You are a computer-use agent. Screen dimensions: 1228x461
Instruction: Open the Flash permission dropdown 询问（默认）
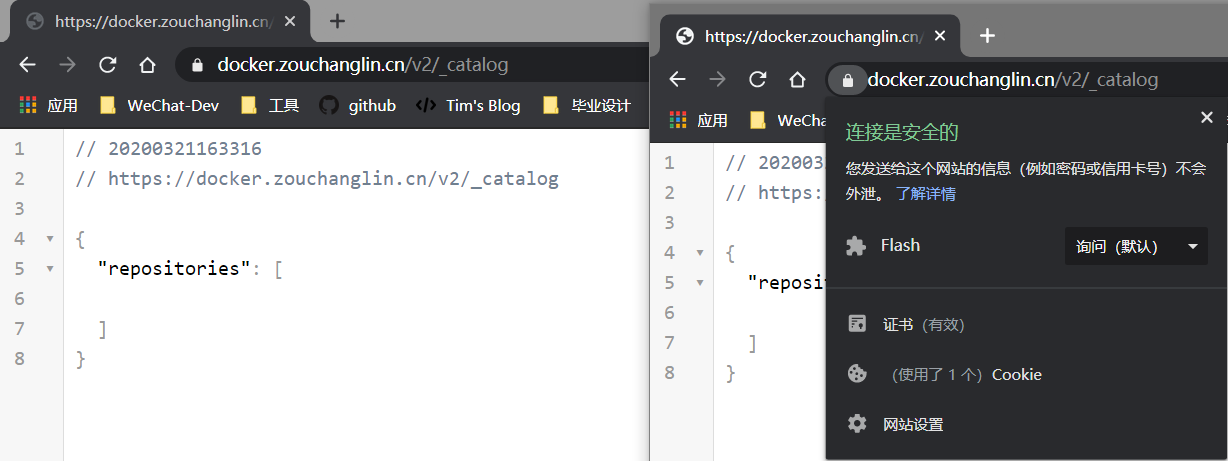pos(1136,246)
